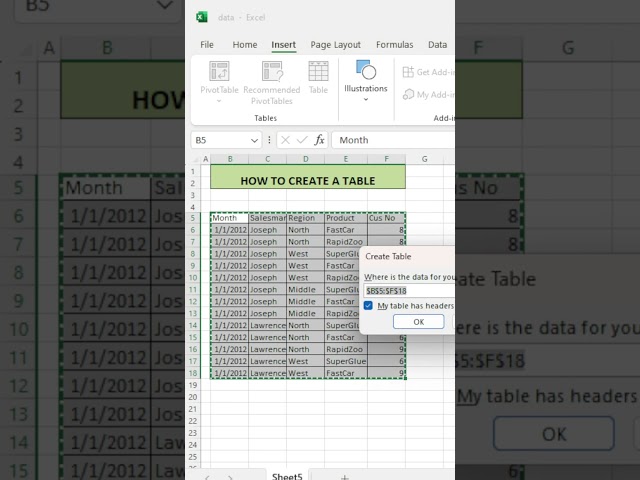Viewport: 640px width, 480px height.
Task: Click the Salesman header cell
Action: click(267, 218)
